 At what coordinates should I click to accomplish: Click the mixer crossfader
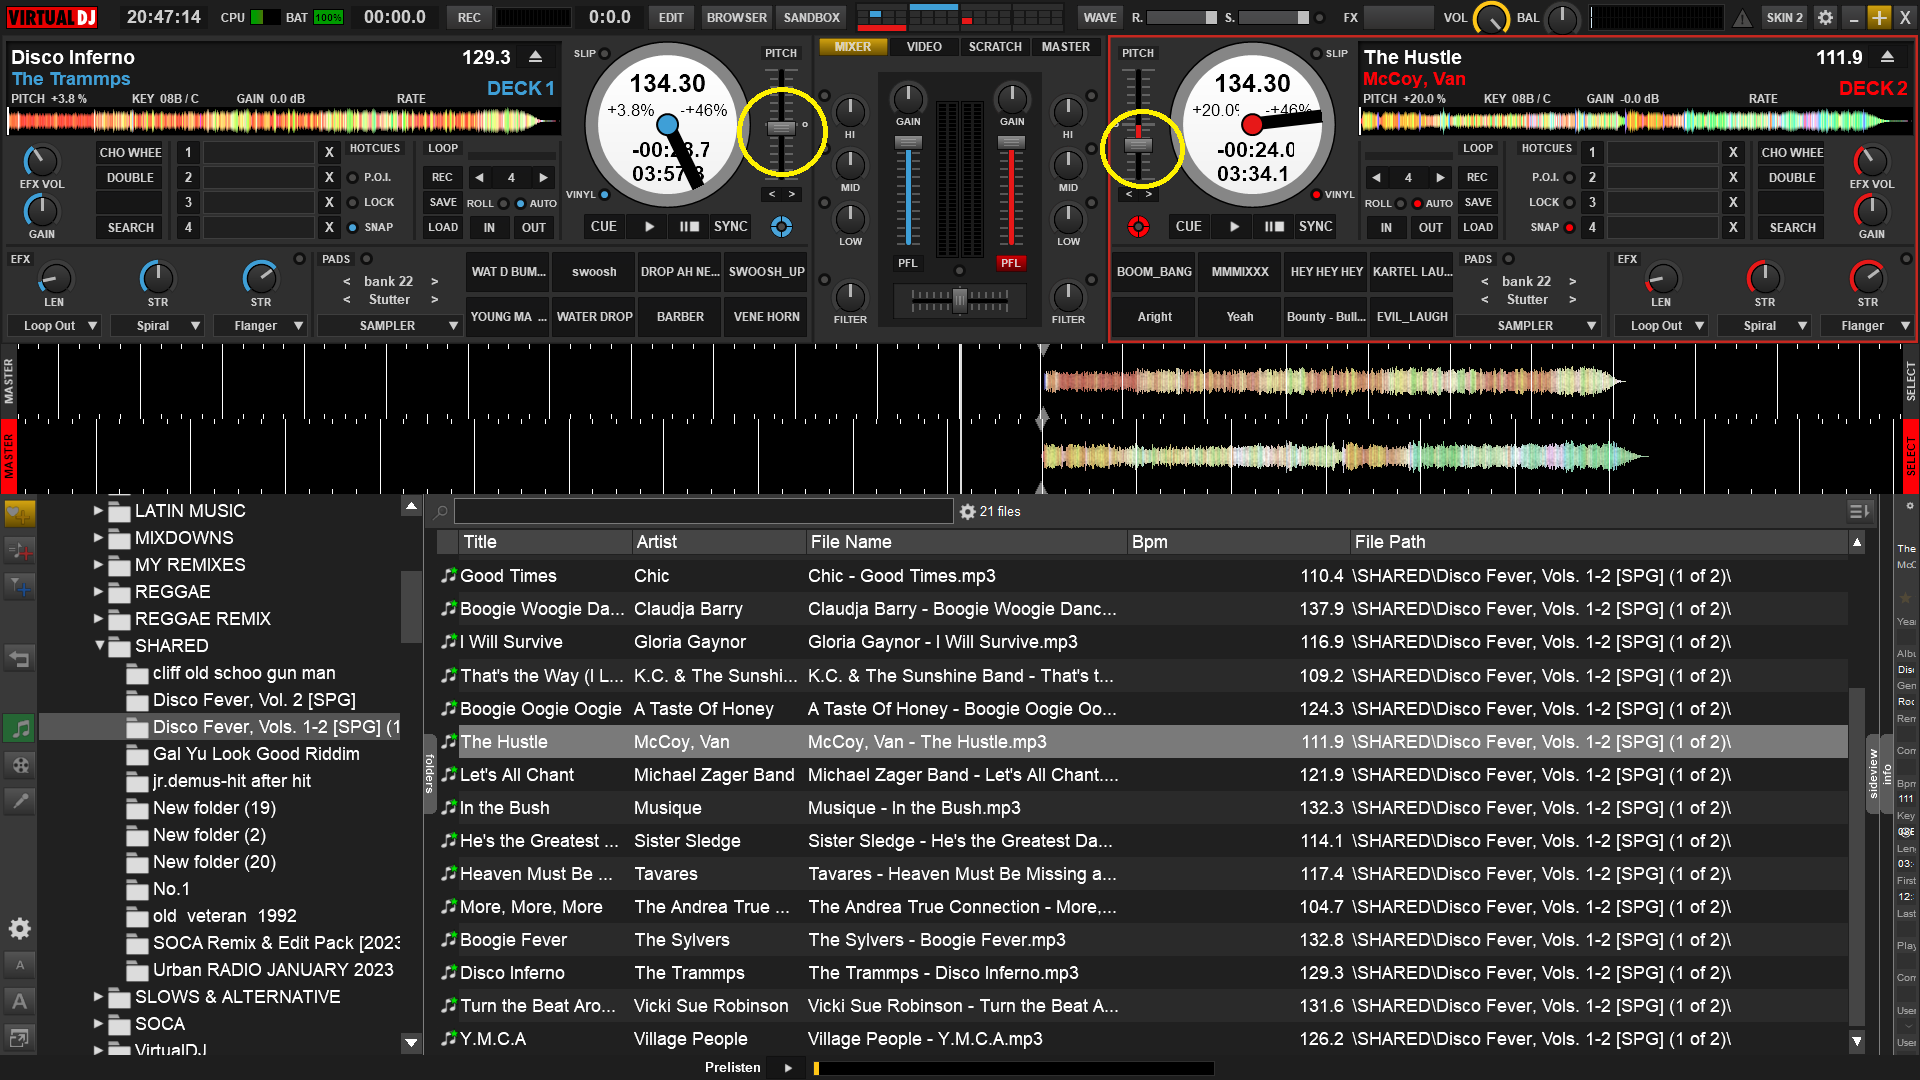pos(959,299)
